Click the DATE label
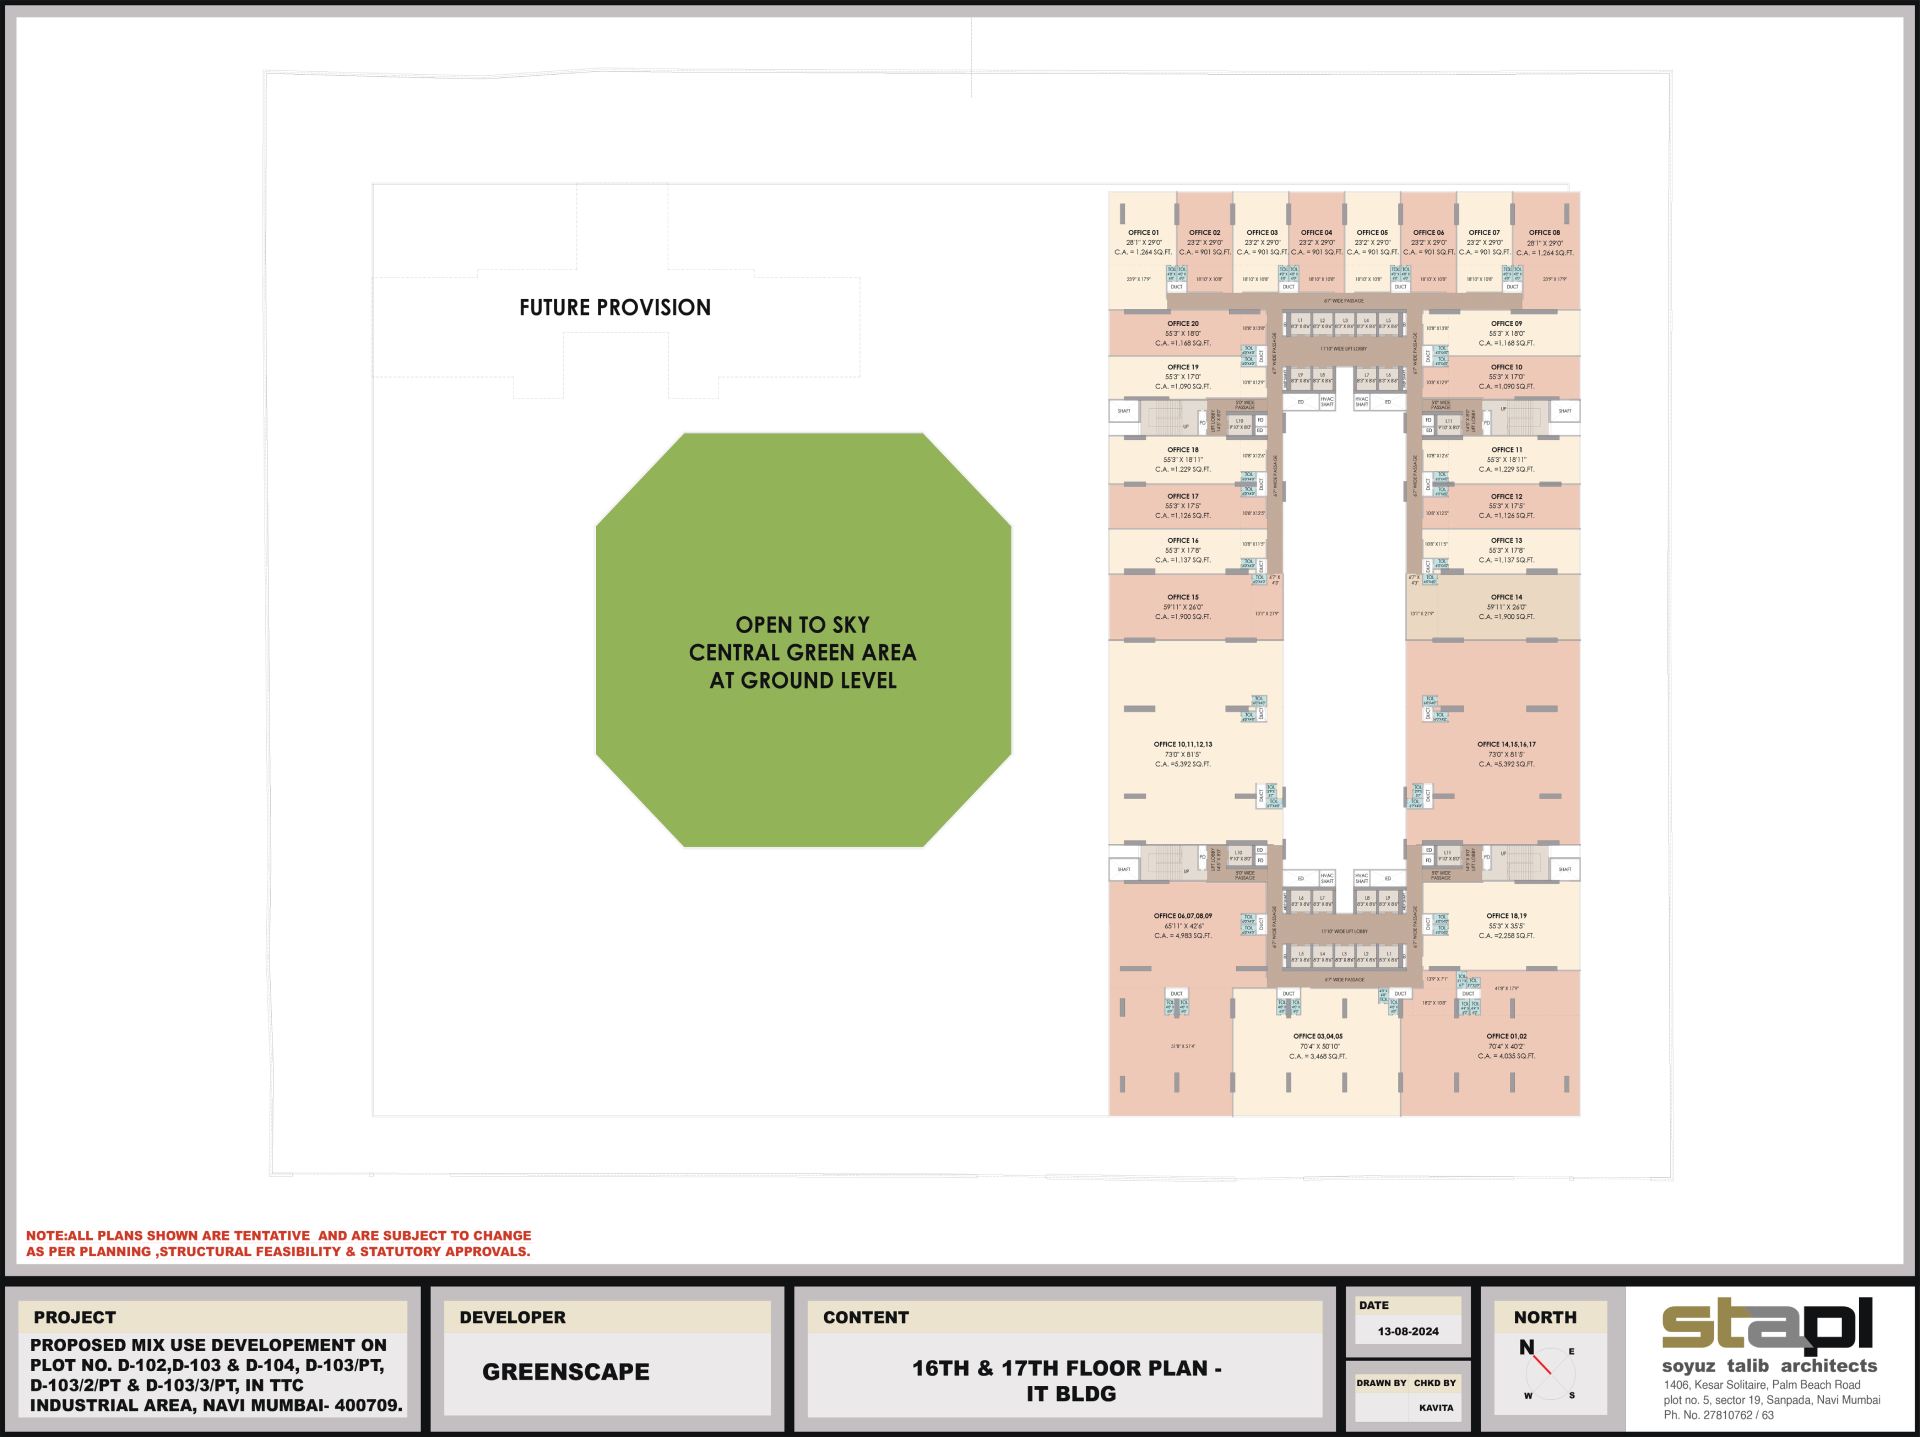Screen dimensions: 1920x1437 [x=1373, y=1306]
